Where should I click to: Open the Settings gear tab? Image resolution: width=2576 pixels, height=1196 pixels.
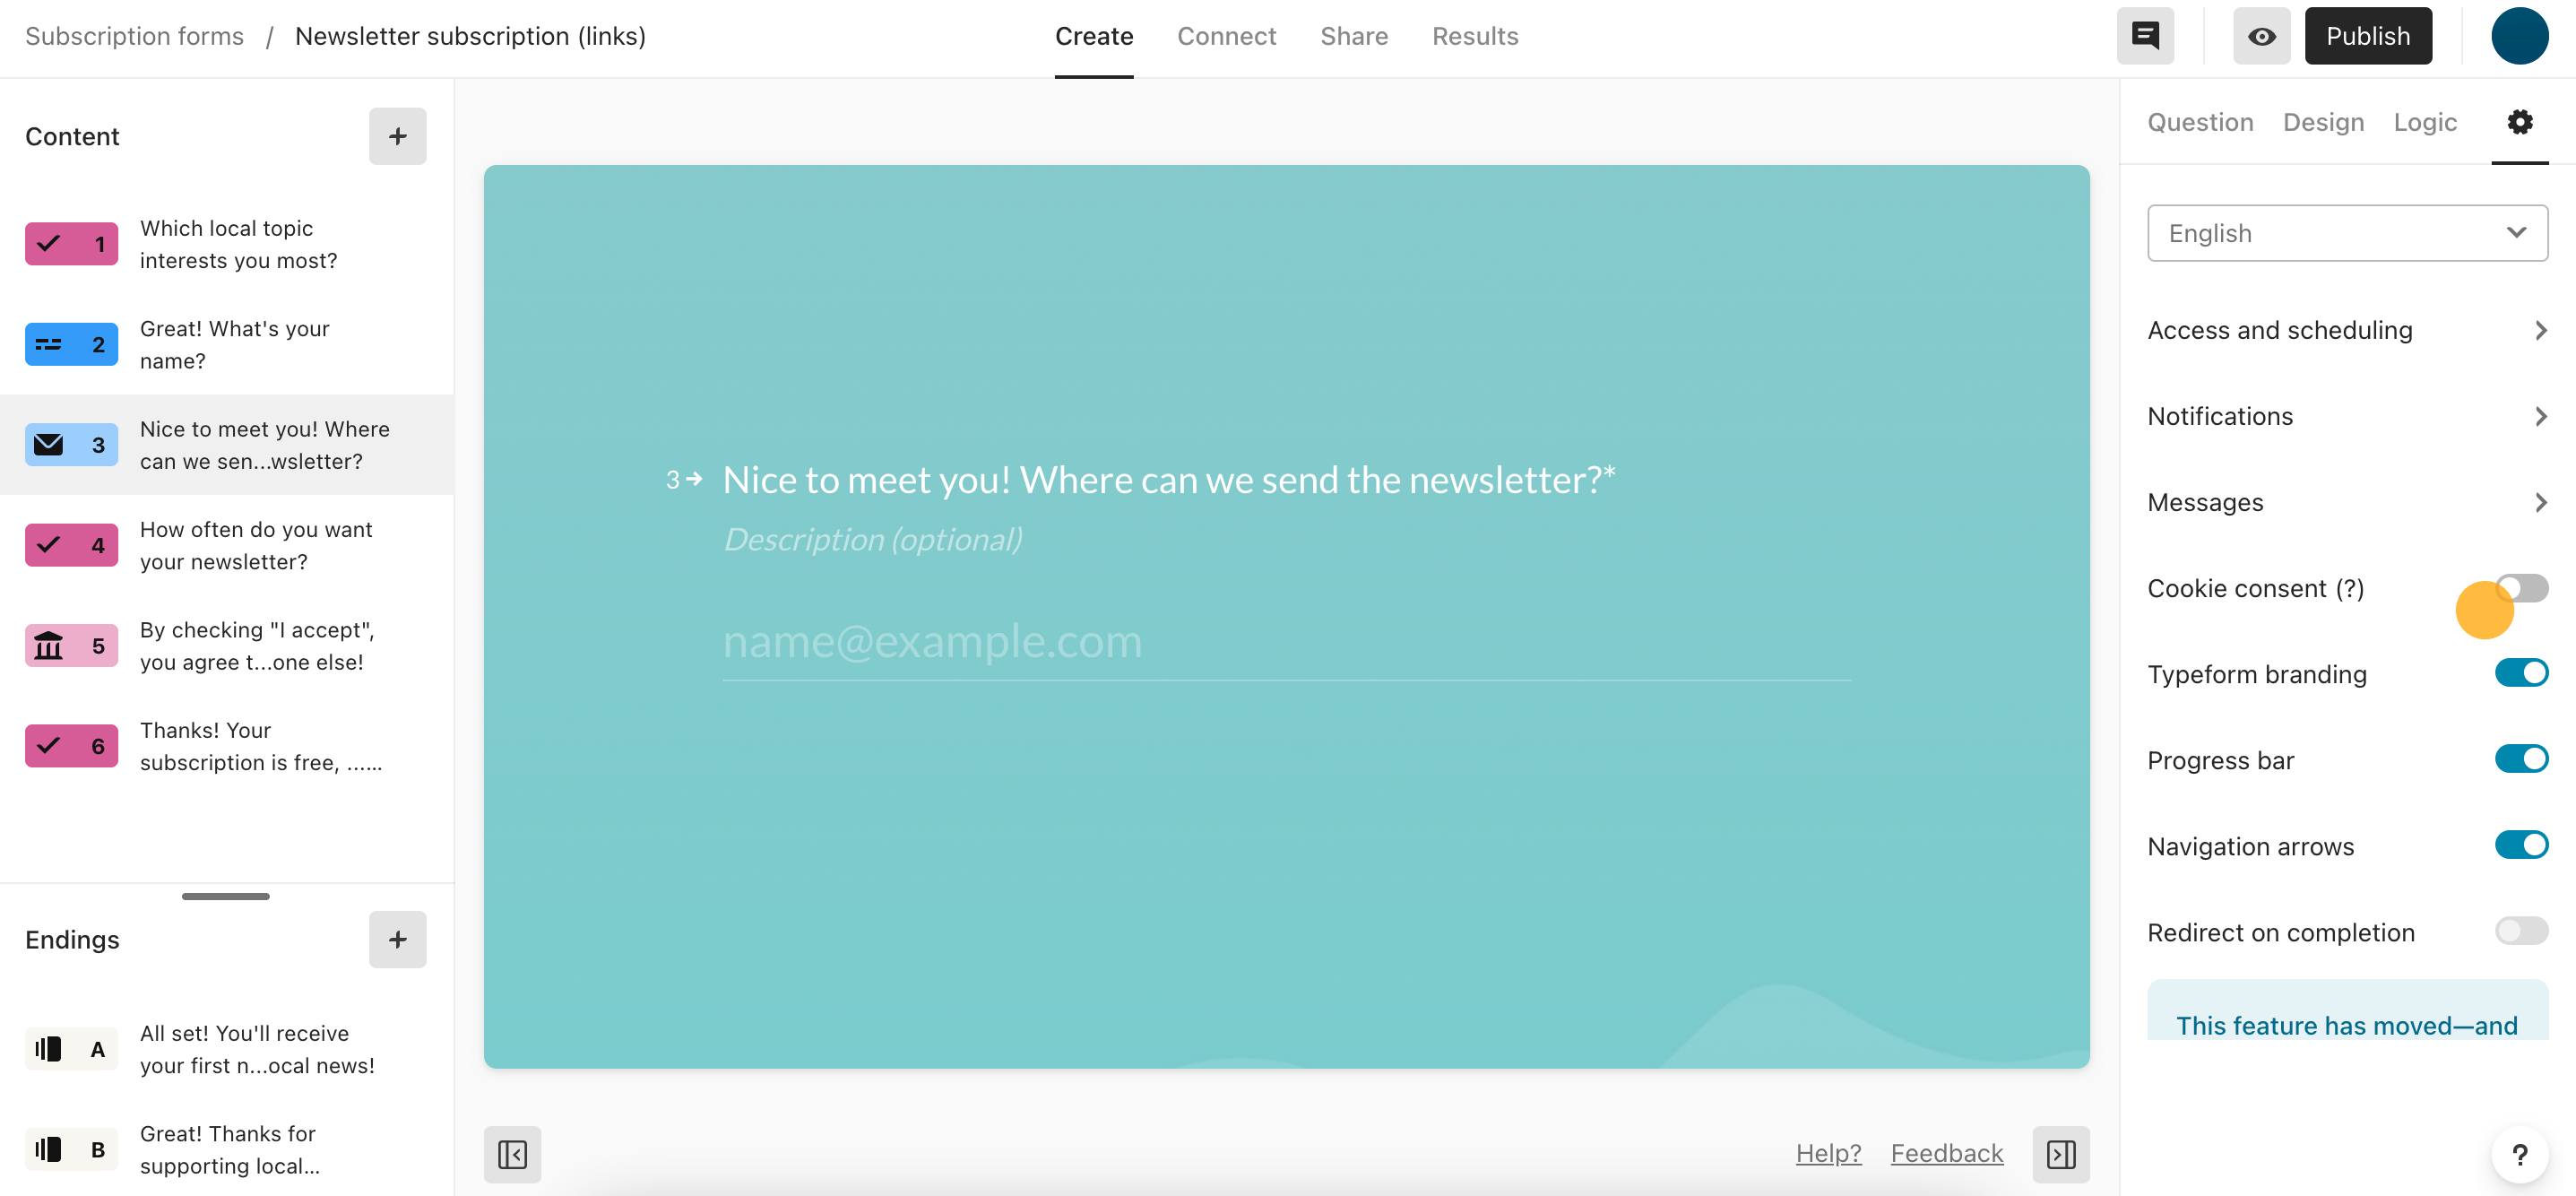point(2519,122)
